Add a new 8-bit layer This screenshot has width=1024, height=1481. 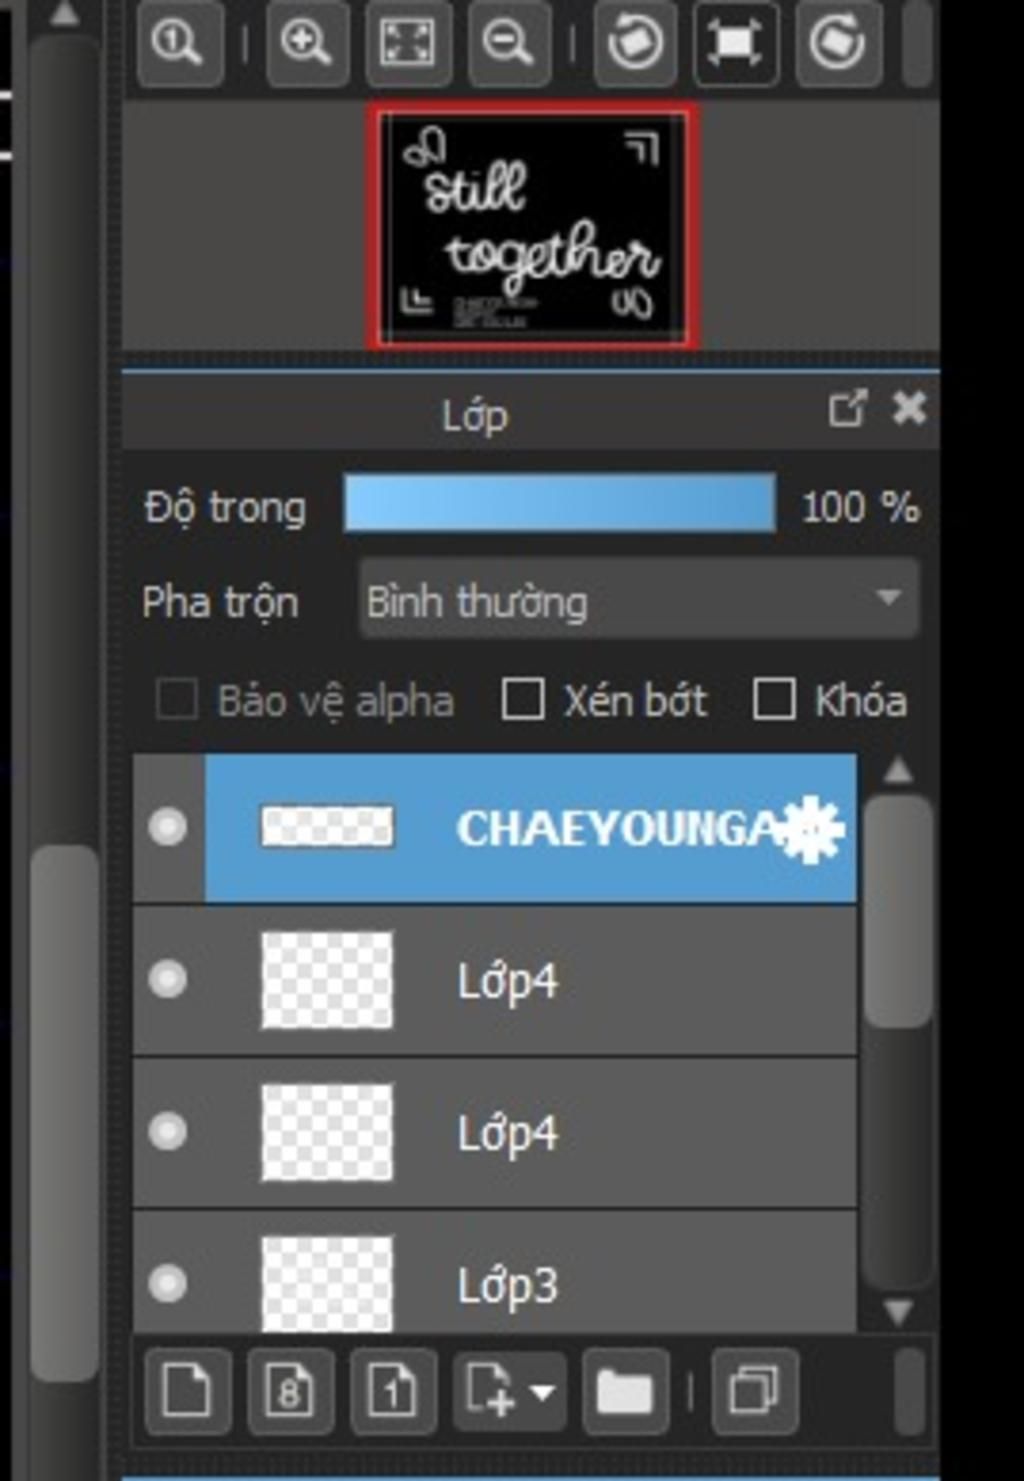tap(290, 1391)
